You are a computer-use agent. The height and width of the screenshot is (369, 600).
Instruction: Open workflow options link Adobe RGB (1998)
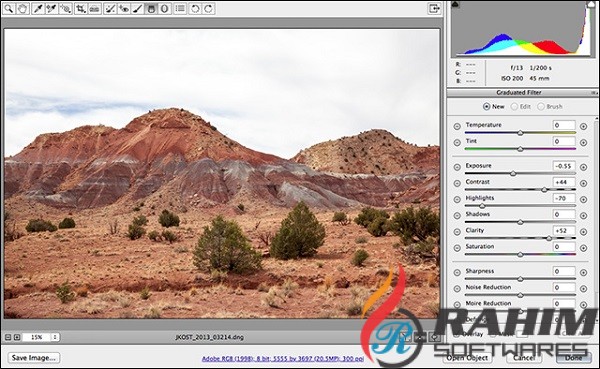tap(282, 359)
